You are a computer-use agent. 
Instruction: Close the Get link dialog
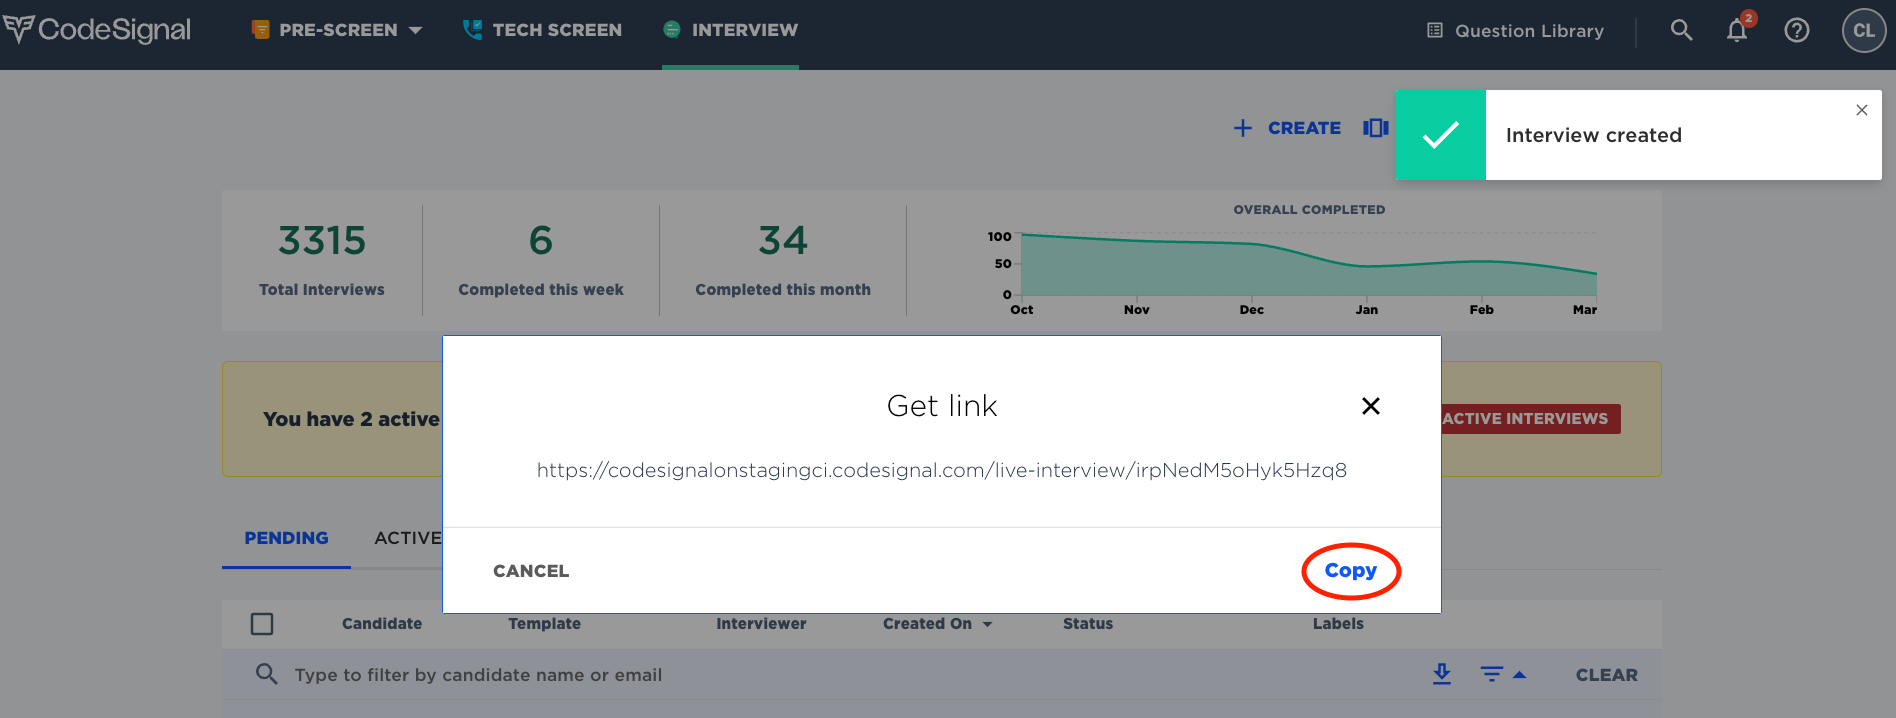[x=1371, y=406]
